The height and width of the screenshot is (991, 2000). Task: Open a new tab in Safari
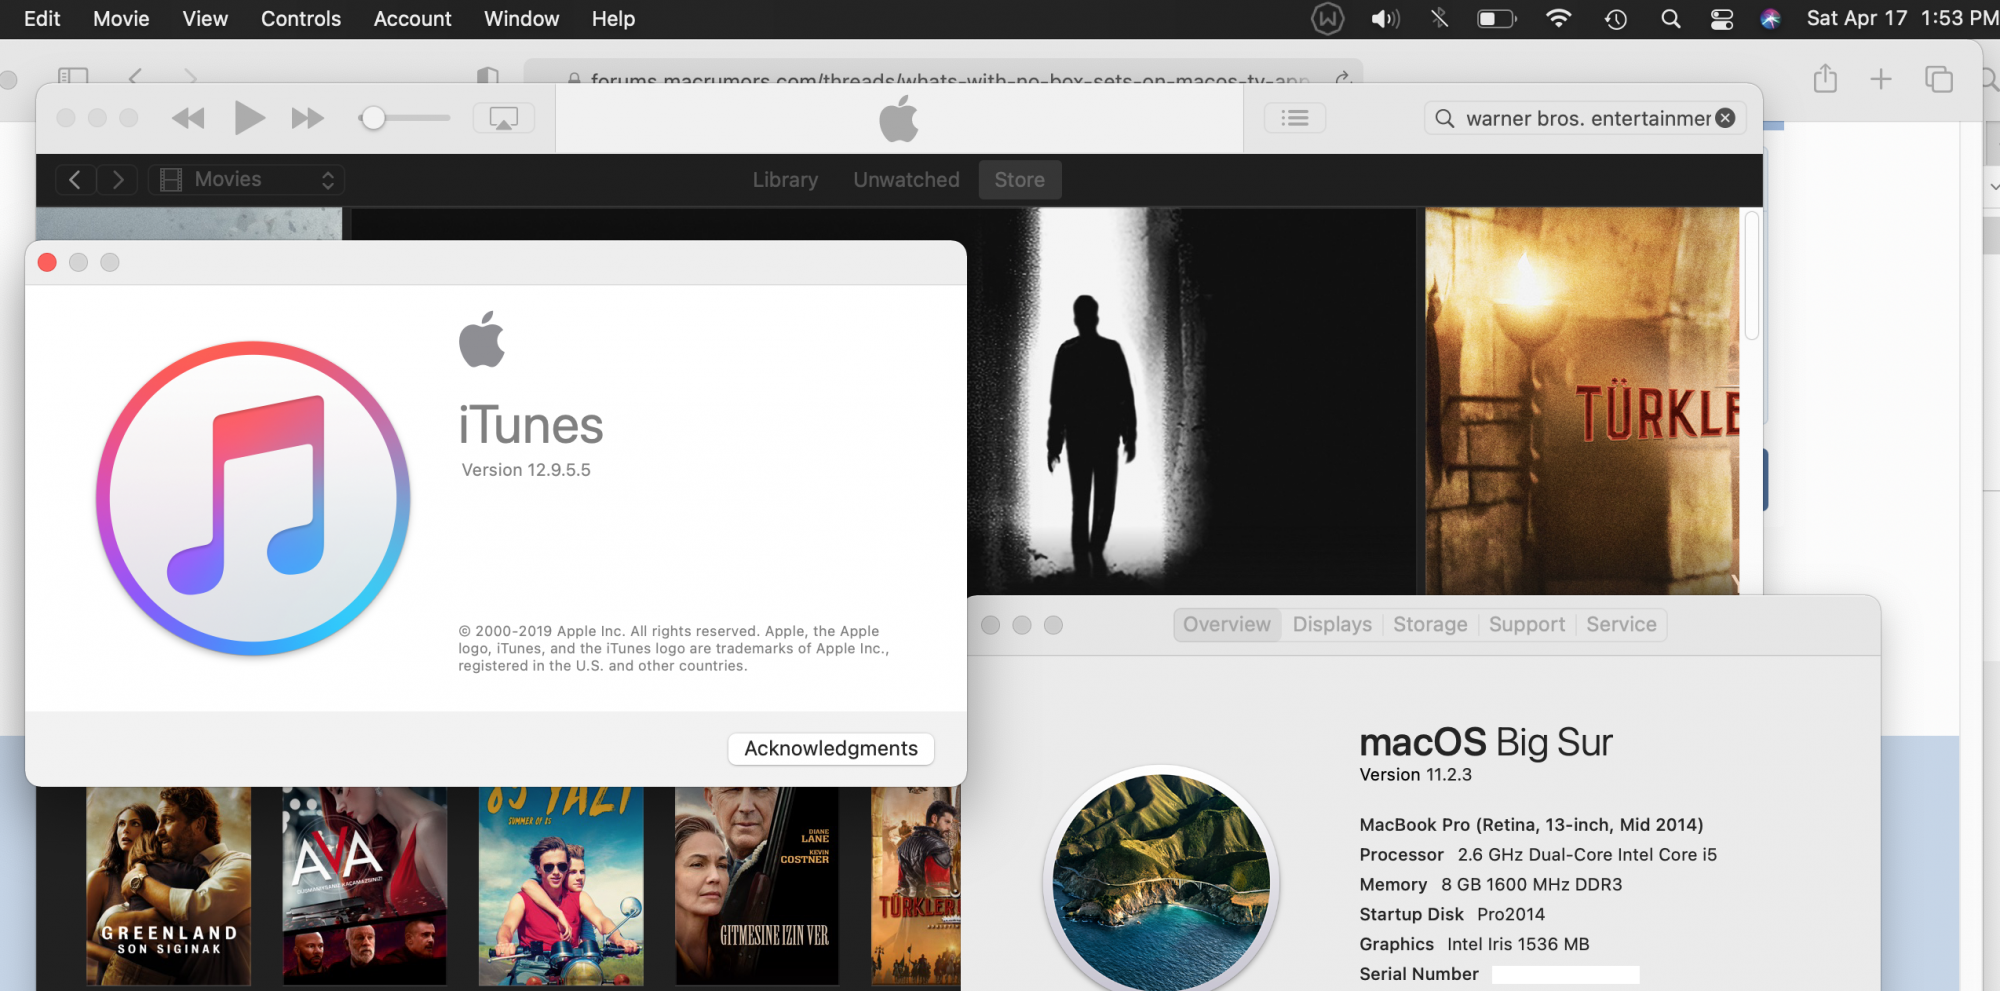click(x=1881, y=79)
